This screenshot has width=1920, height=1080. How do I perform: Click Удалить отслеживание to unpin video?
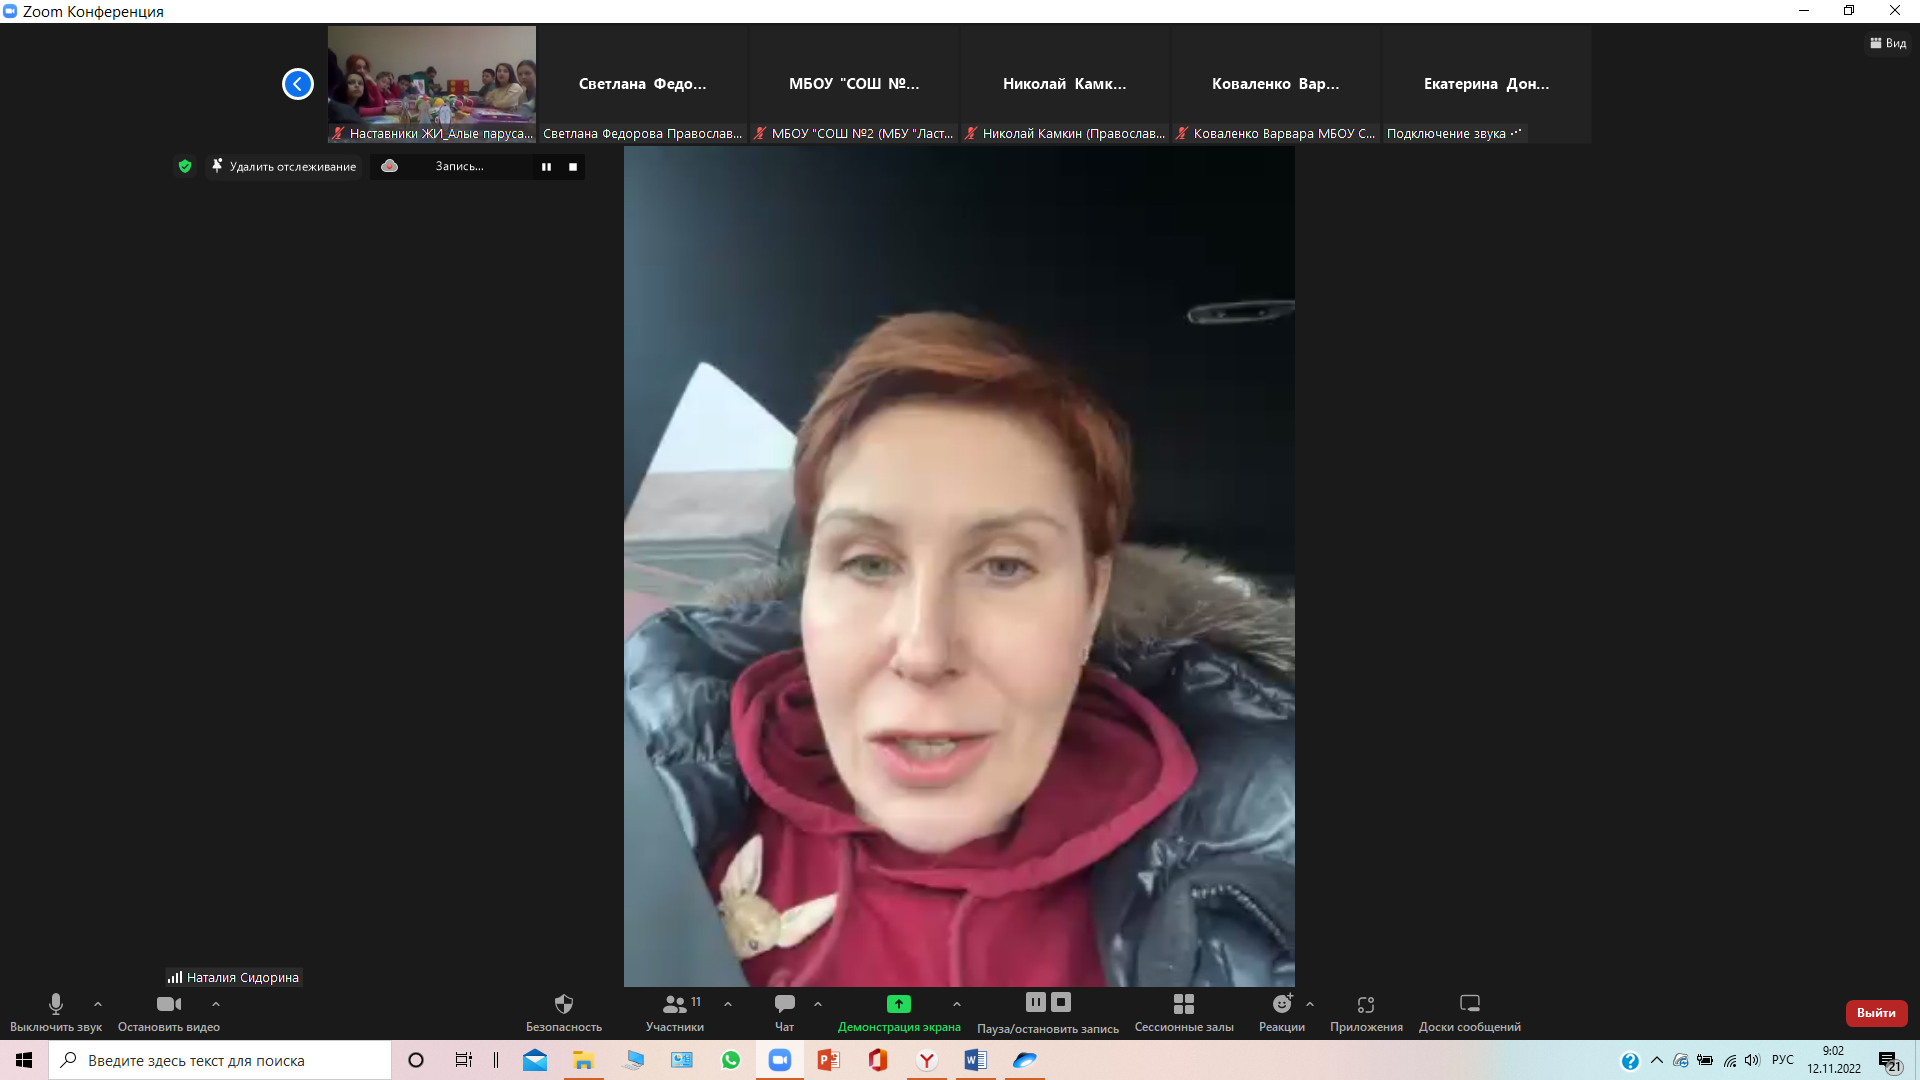tap(284, 167)
